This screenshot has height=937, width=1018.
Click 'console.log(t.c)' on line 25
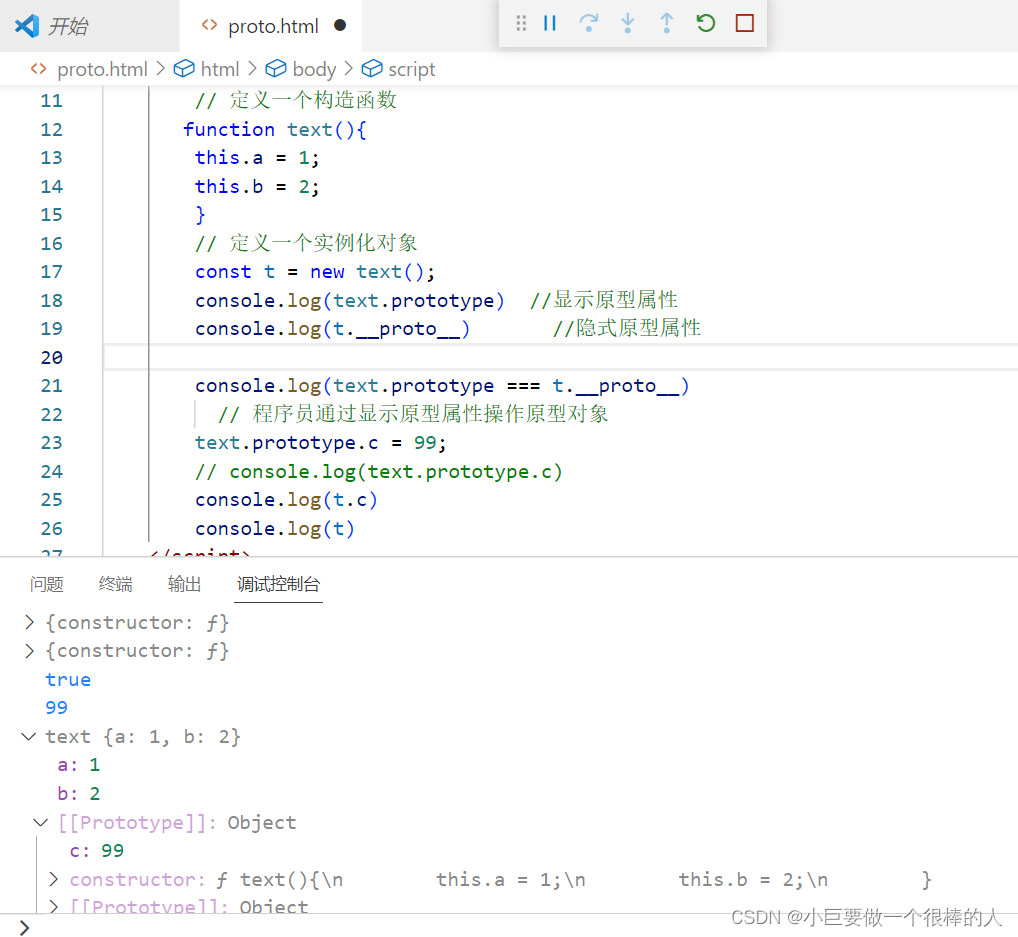click(286, 500)
